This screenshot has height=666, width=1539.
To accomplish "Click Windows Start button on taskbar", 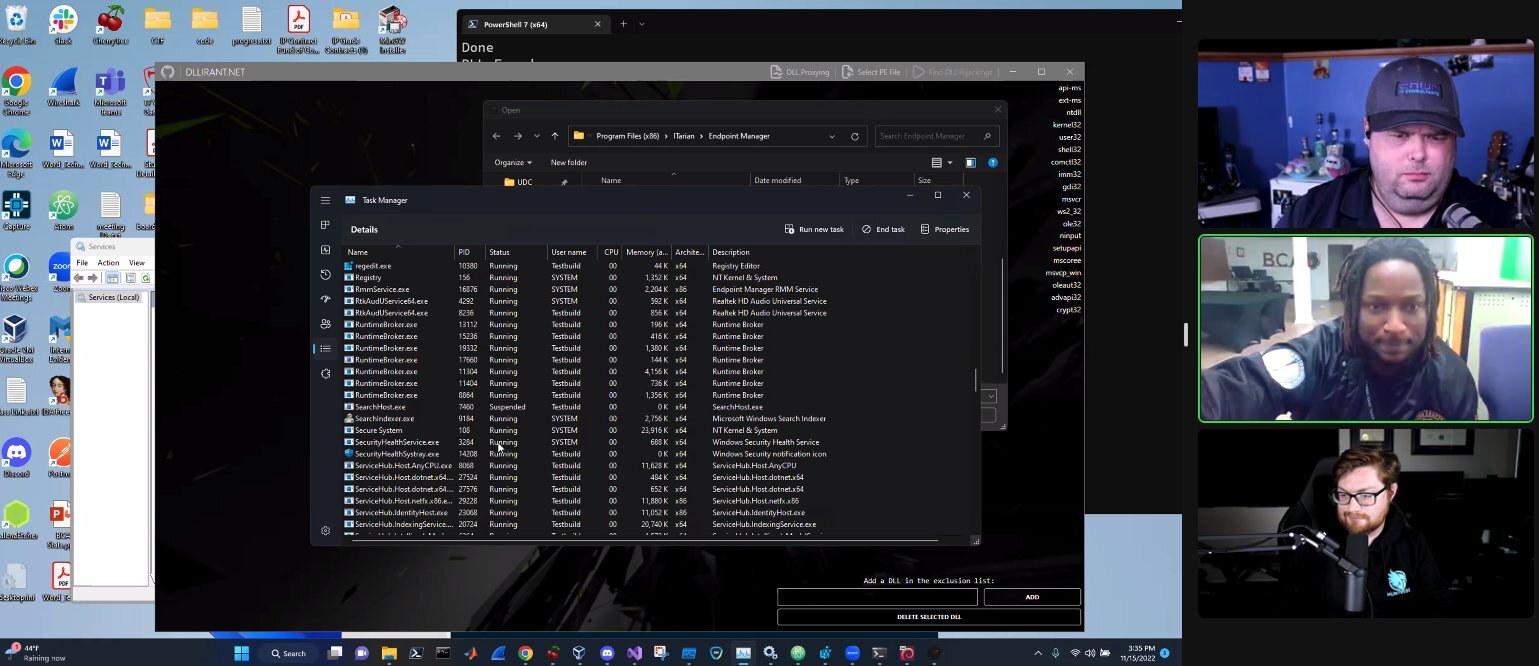I will point(241,653).
